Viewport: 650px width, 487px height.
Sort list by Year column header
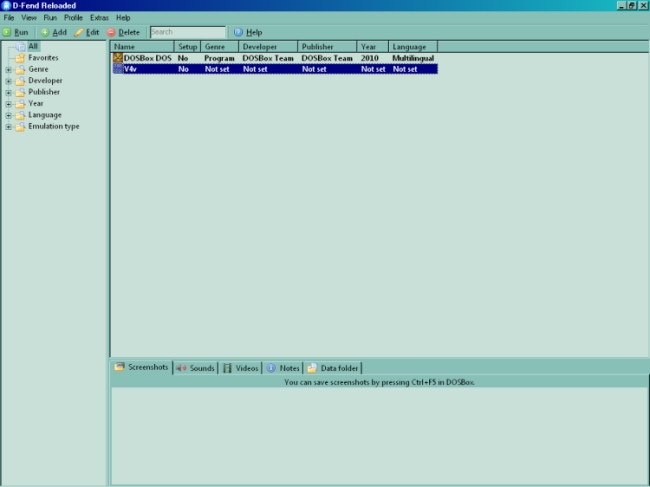tap(373, 46)
